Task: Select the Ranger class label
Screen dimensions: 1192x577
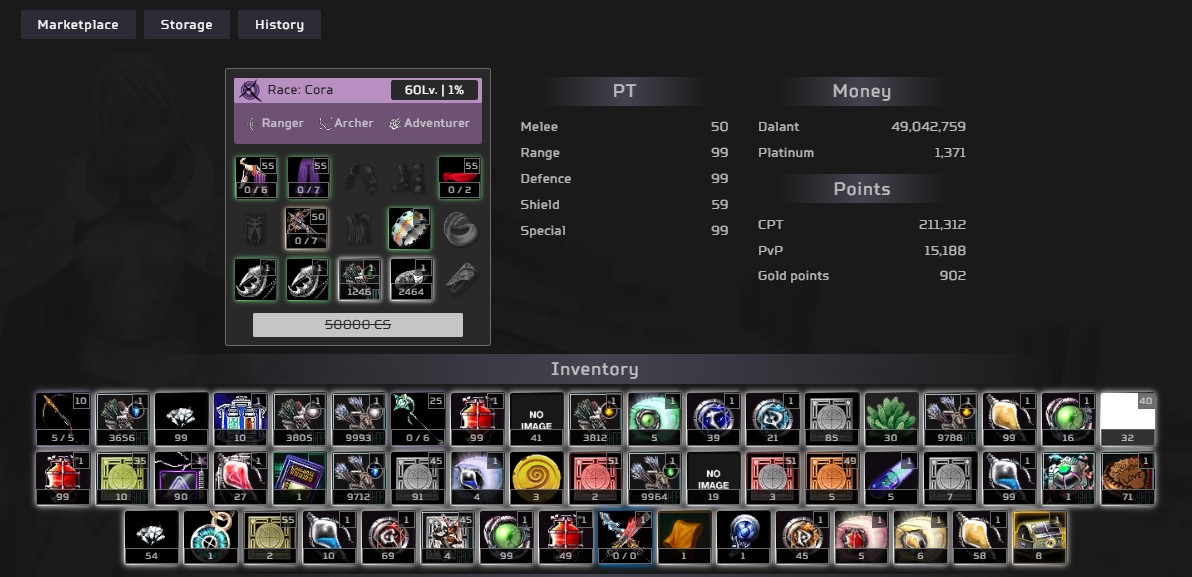Action: point(275,123)
